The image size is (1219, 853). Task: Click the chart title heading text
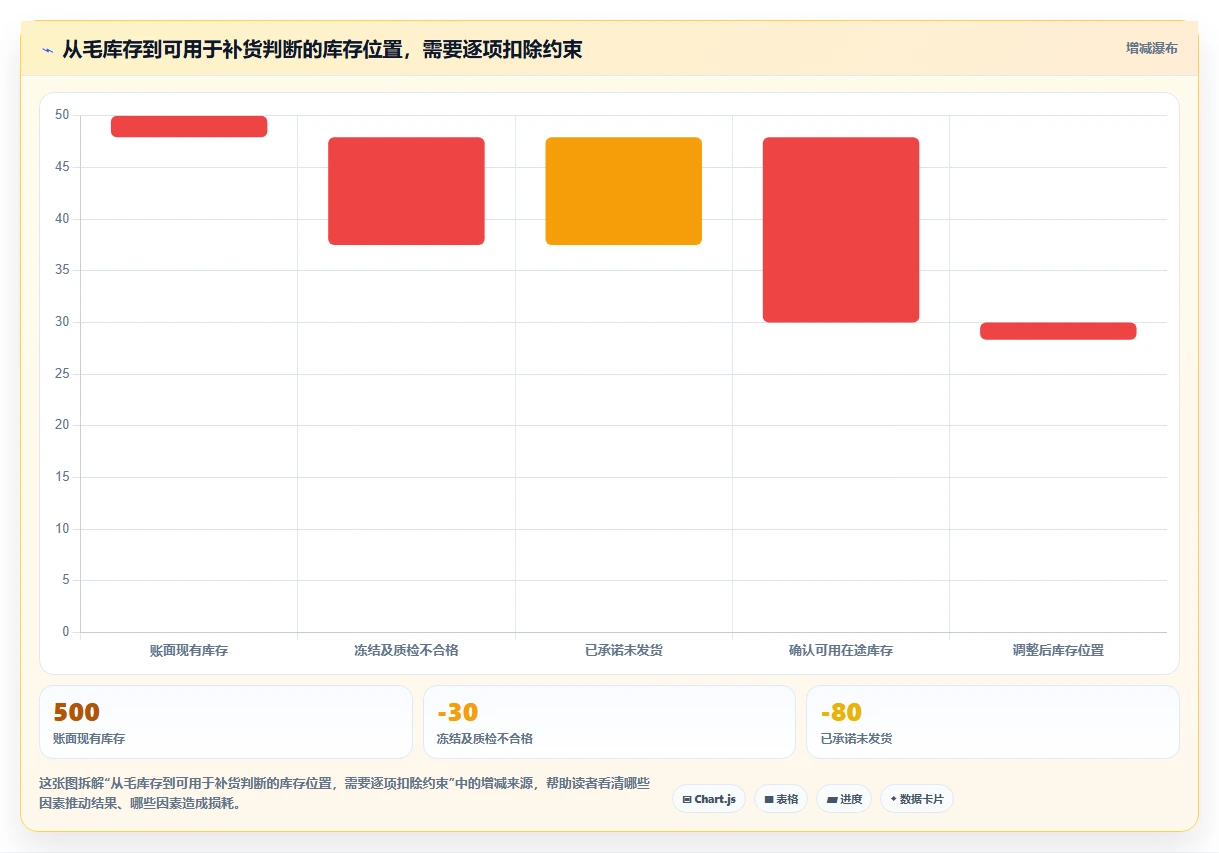[x=322, y=49]
